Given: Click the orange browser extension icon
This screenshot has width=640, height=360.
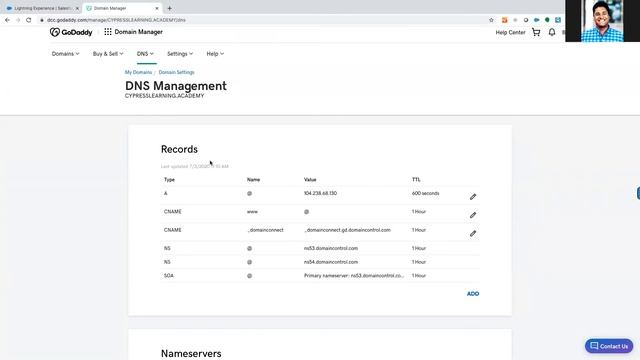Looking at the screenshot, I should (504, 20).
